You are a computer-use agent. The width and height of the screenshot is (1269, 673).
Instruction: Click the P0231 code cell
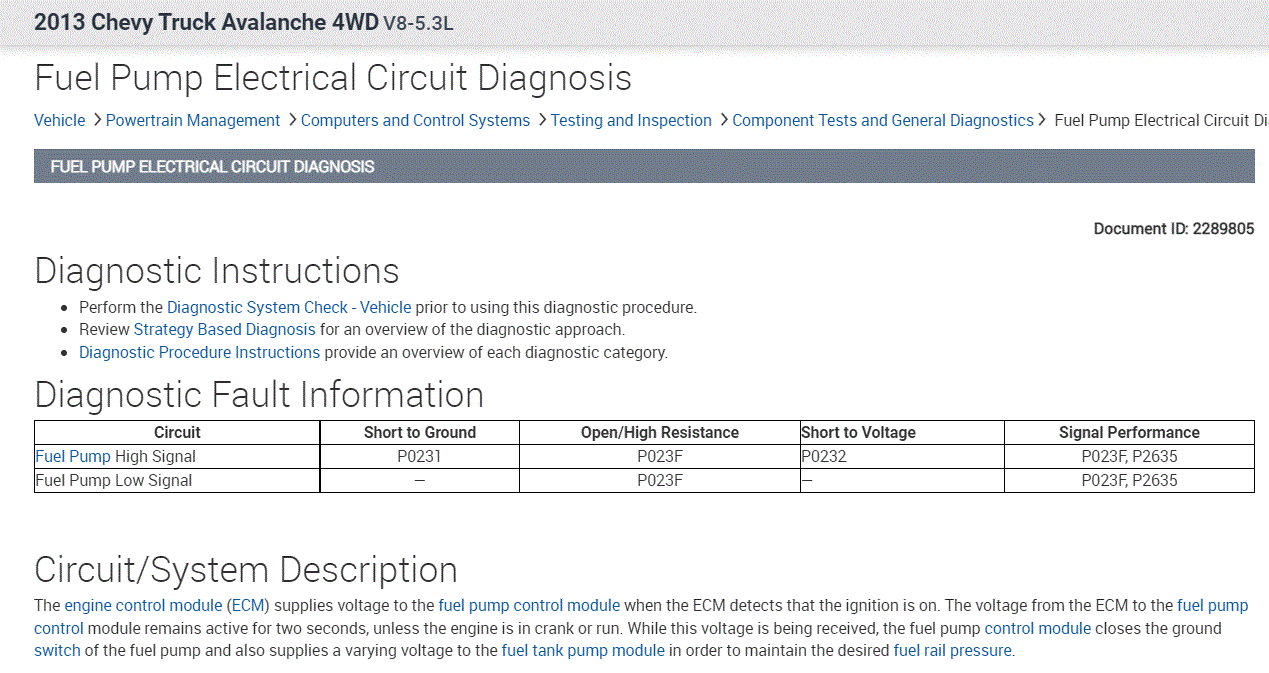click(419, 456)
